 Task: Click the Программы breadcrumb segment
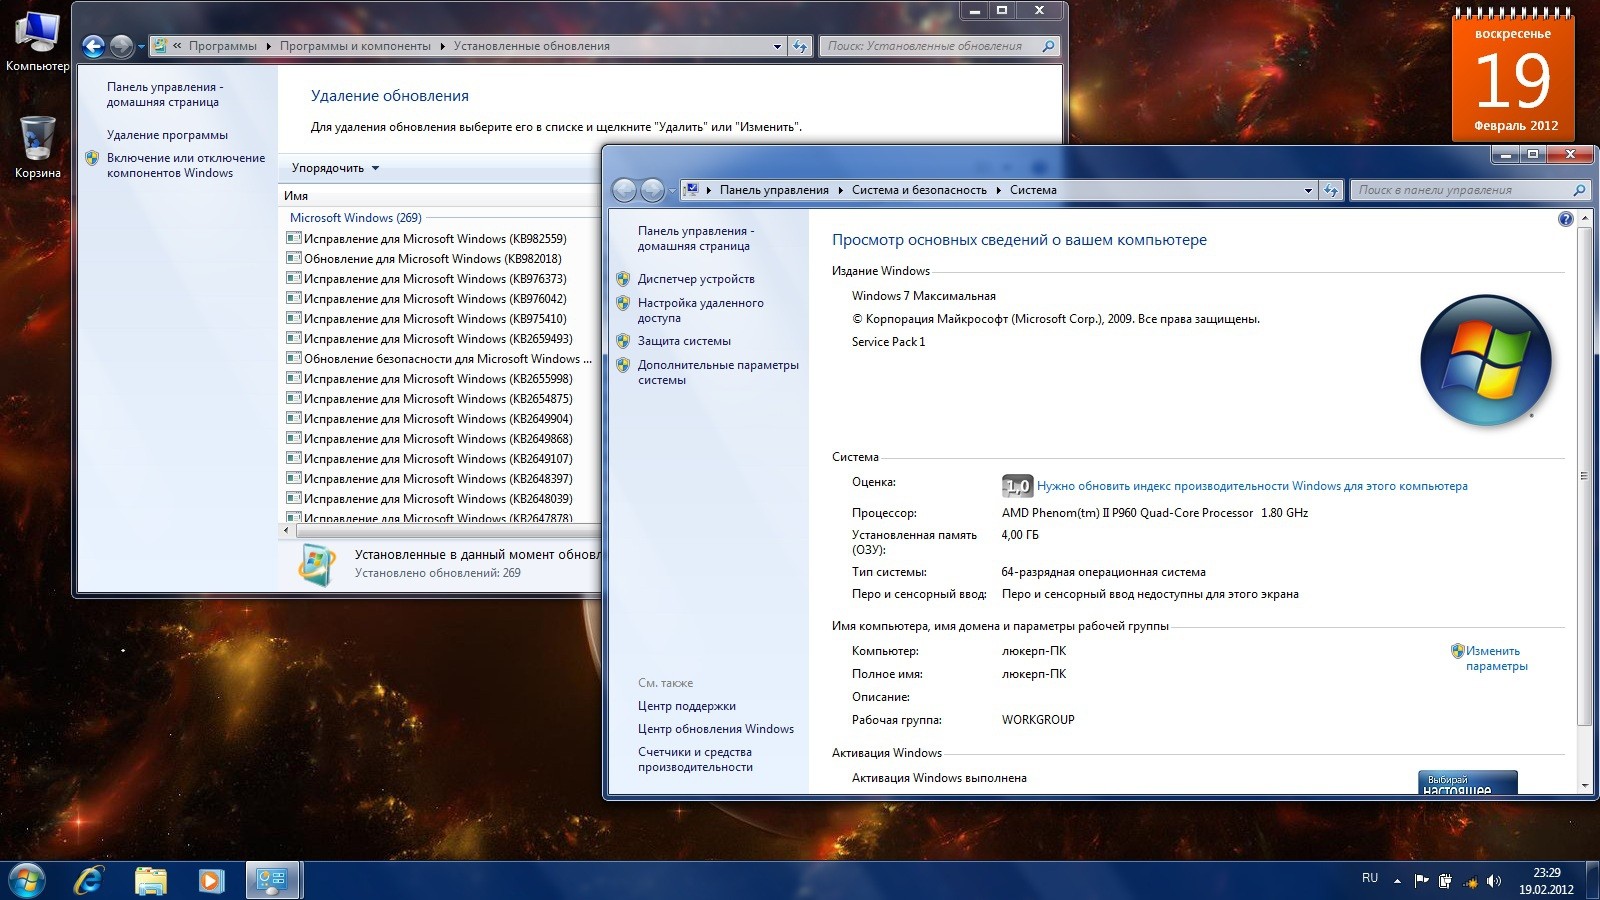pyautogui.click(x=222, y=46)
